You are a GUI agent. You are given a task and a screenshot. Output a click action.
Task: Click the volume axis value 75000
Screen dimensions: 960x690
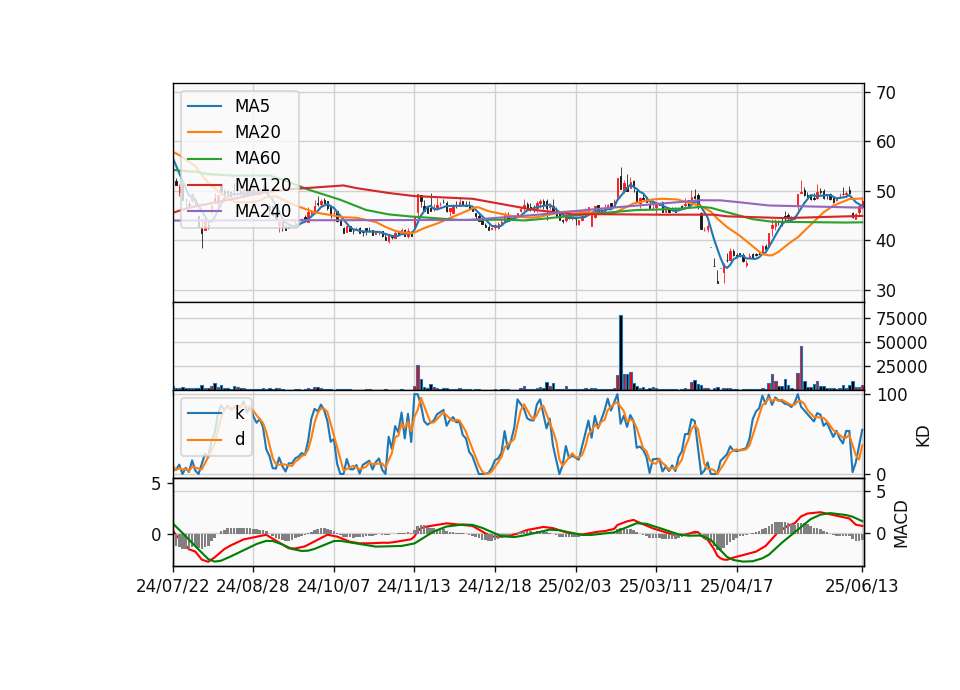[x=901, y=319]
